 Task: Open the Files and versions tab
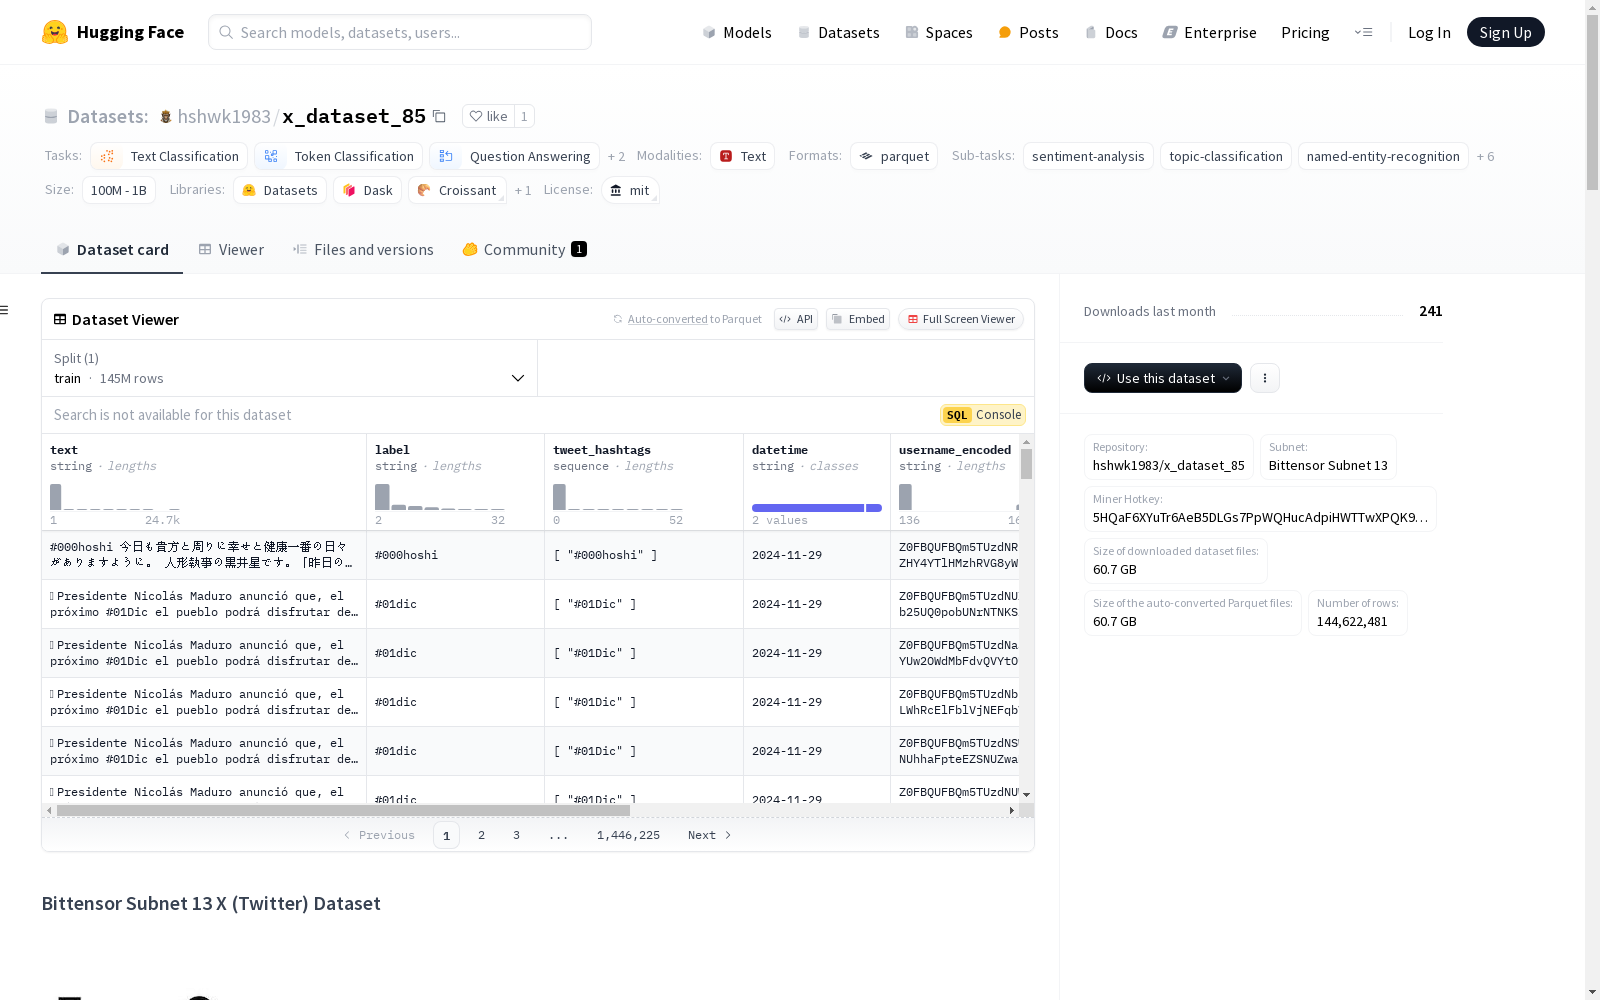coord(363,250)
